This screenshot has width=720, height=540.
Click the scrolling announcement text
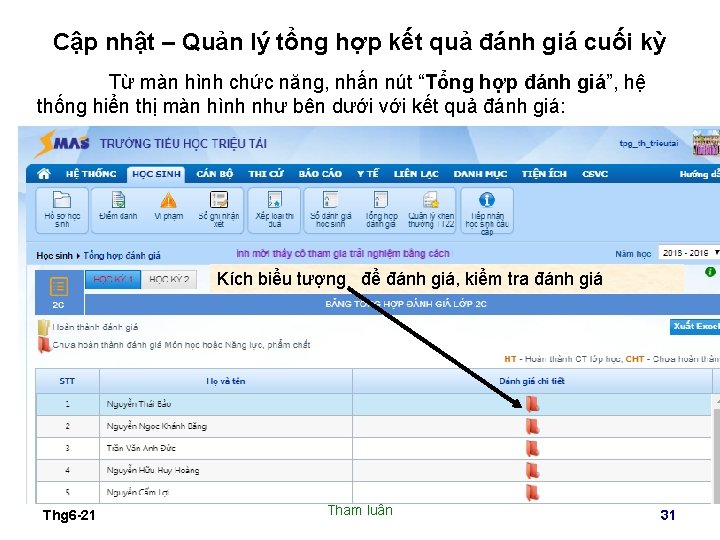coord(343,253)
